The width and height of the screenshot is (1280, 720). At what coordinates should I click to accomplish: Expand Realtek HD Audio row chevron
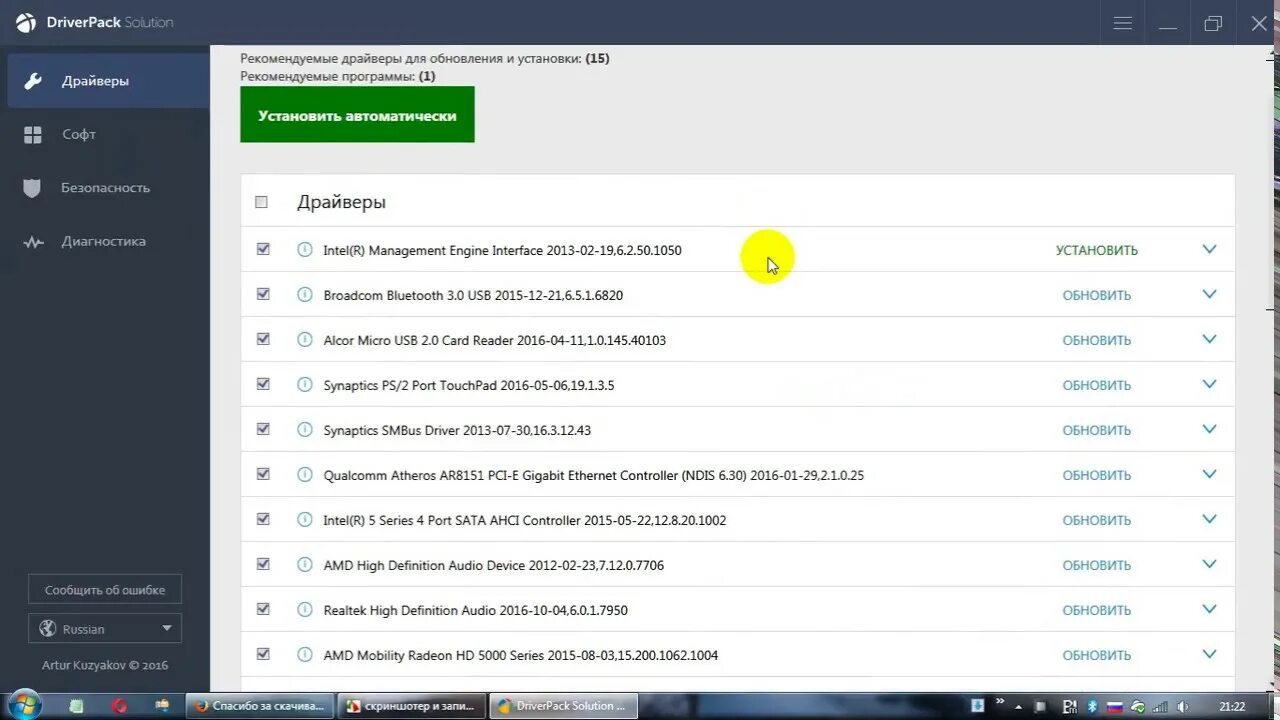1209,609
